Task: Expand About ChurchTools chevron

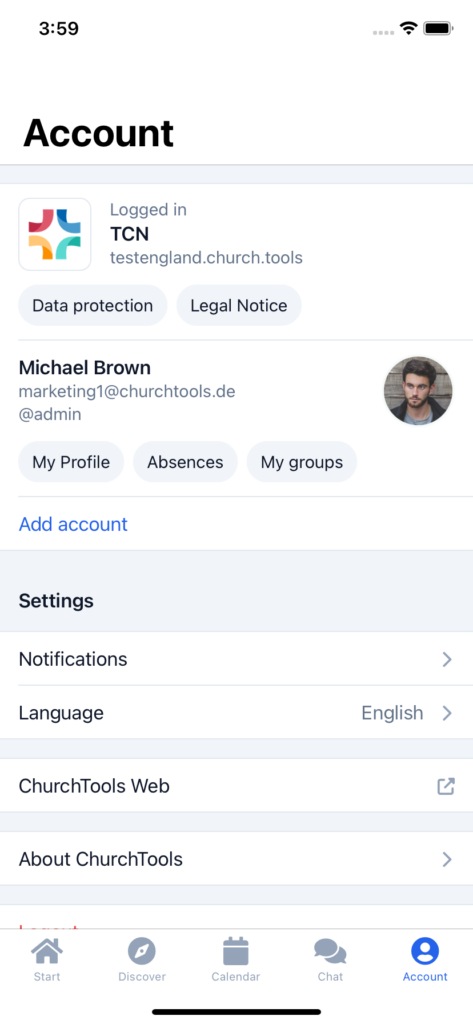Action: (447, 859)
